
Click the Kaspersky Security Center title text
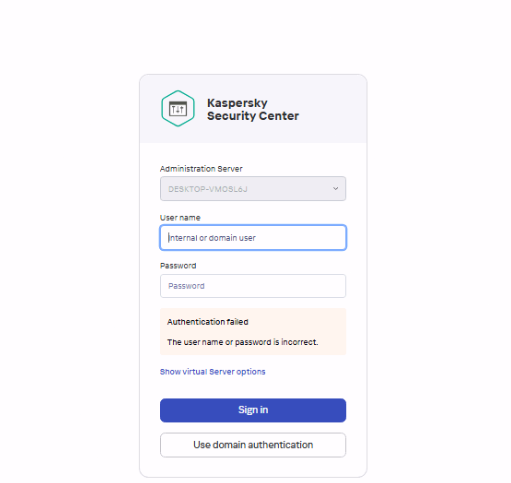253,109
